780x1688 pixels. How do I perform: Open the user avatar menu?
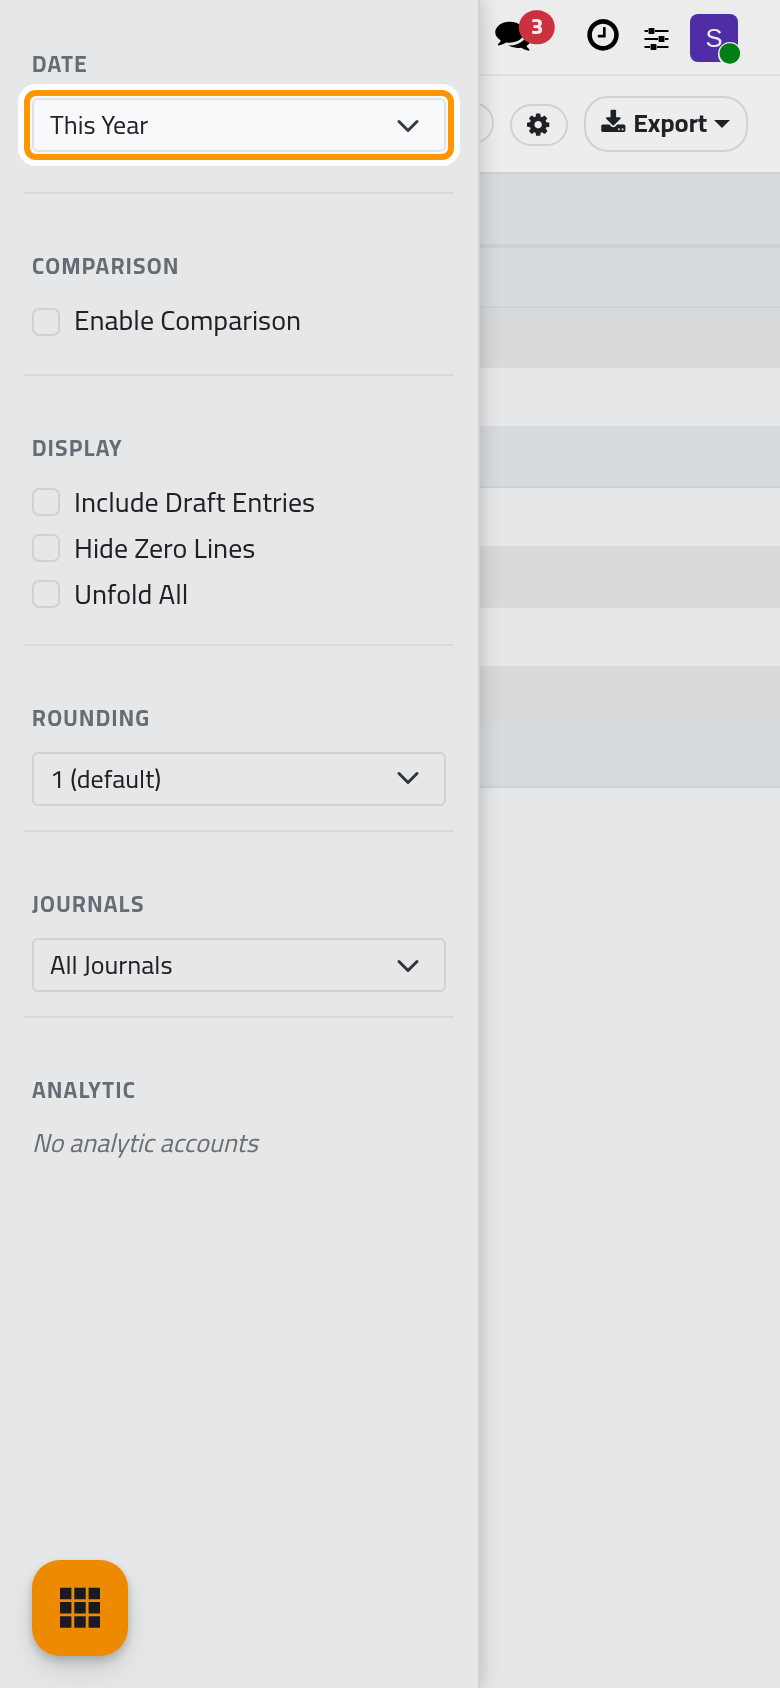click(714, 38)
